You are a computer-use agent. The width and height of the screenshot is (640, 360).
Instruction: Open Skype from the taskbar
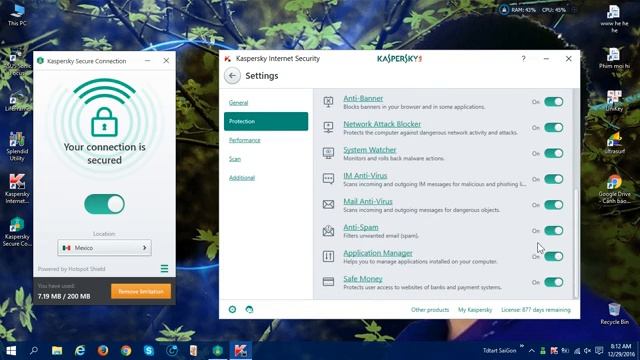tap(149, 351)
